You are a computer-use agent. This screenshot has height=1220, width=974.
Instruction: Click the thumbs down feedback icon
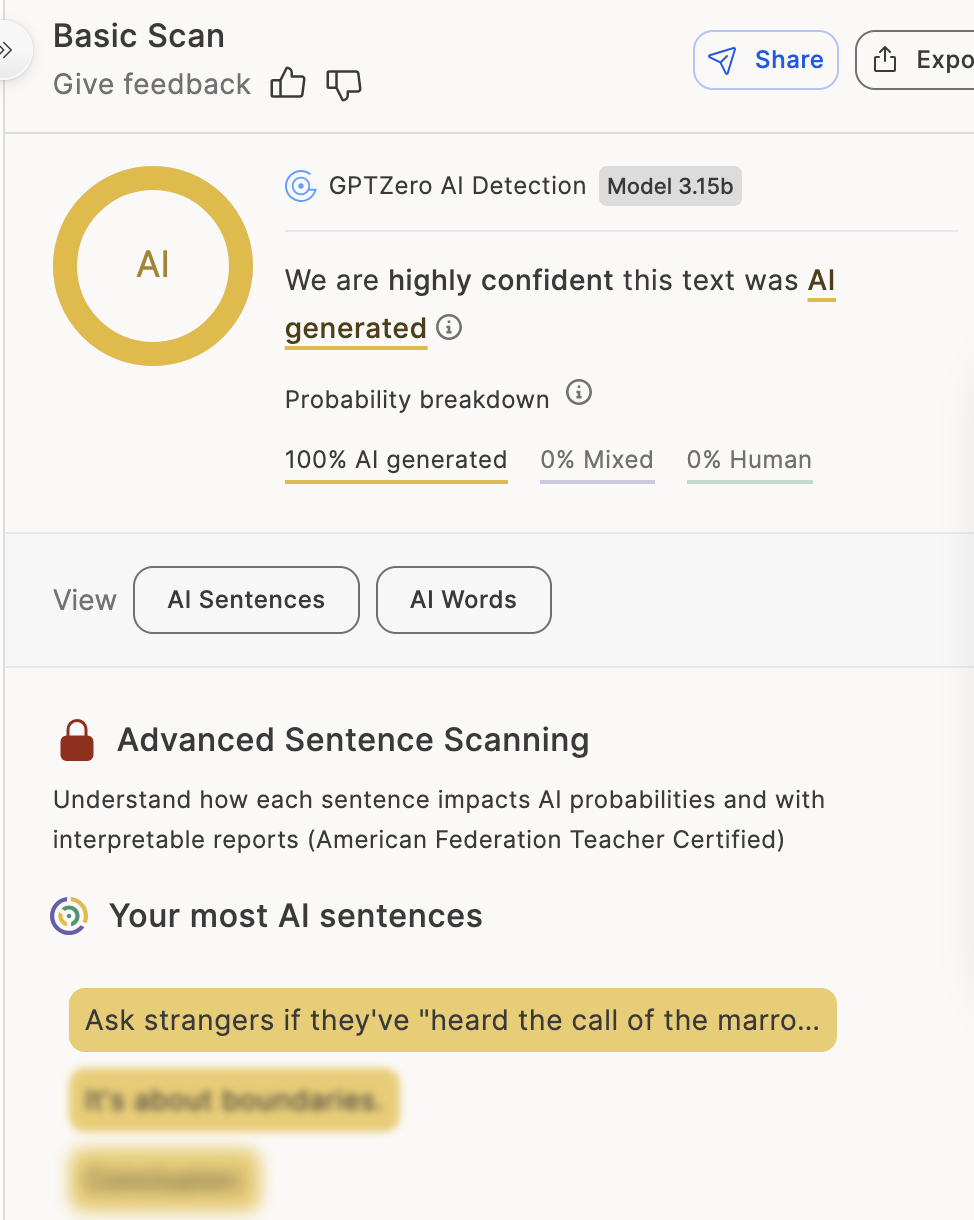[x=343, y=84]
